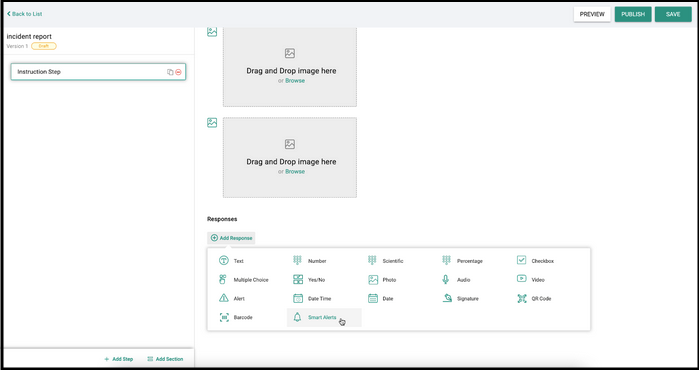Click the Alert triangle icon

(x=224, y=298)
